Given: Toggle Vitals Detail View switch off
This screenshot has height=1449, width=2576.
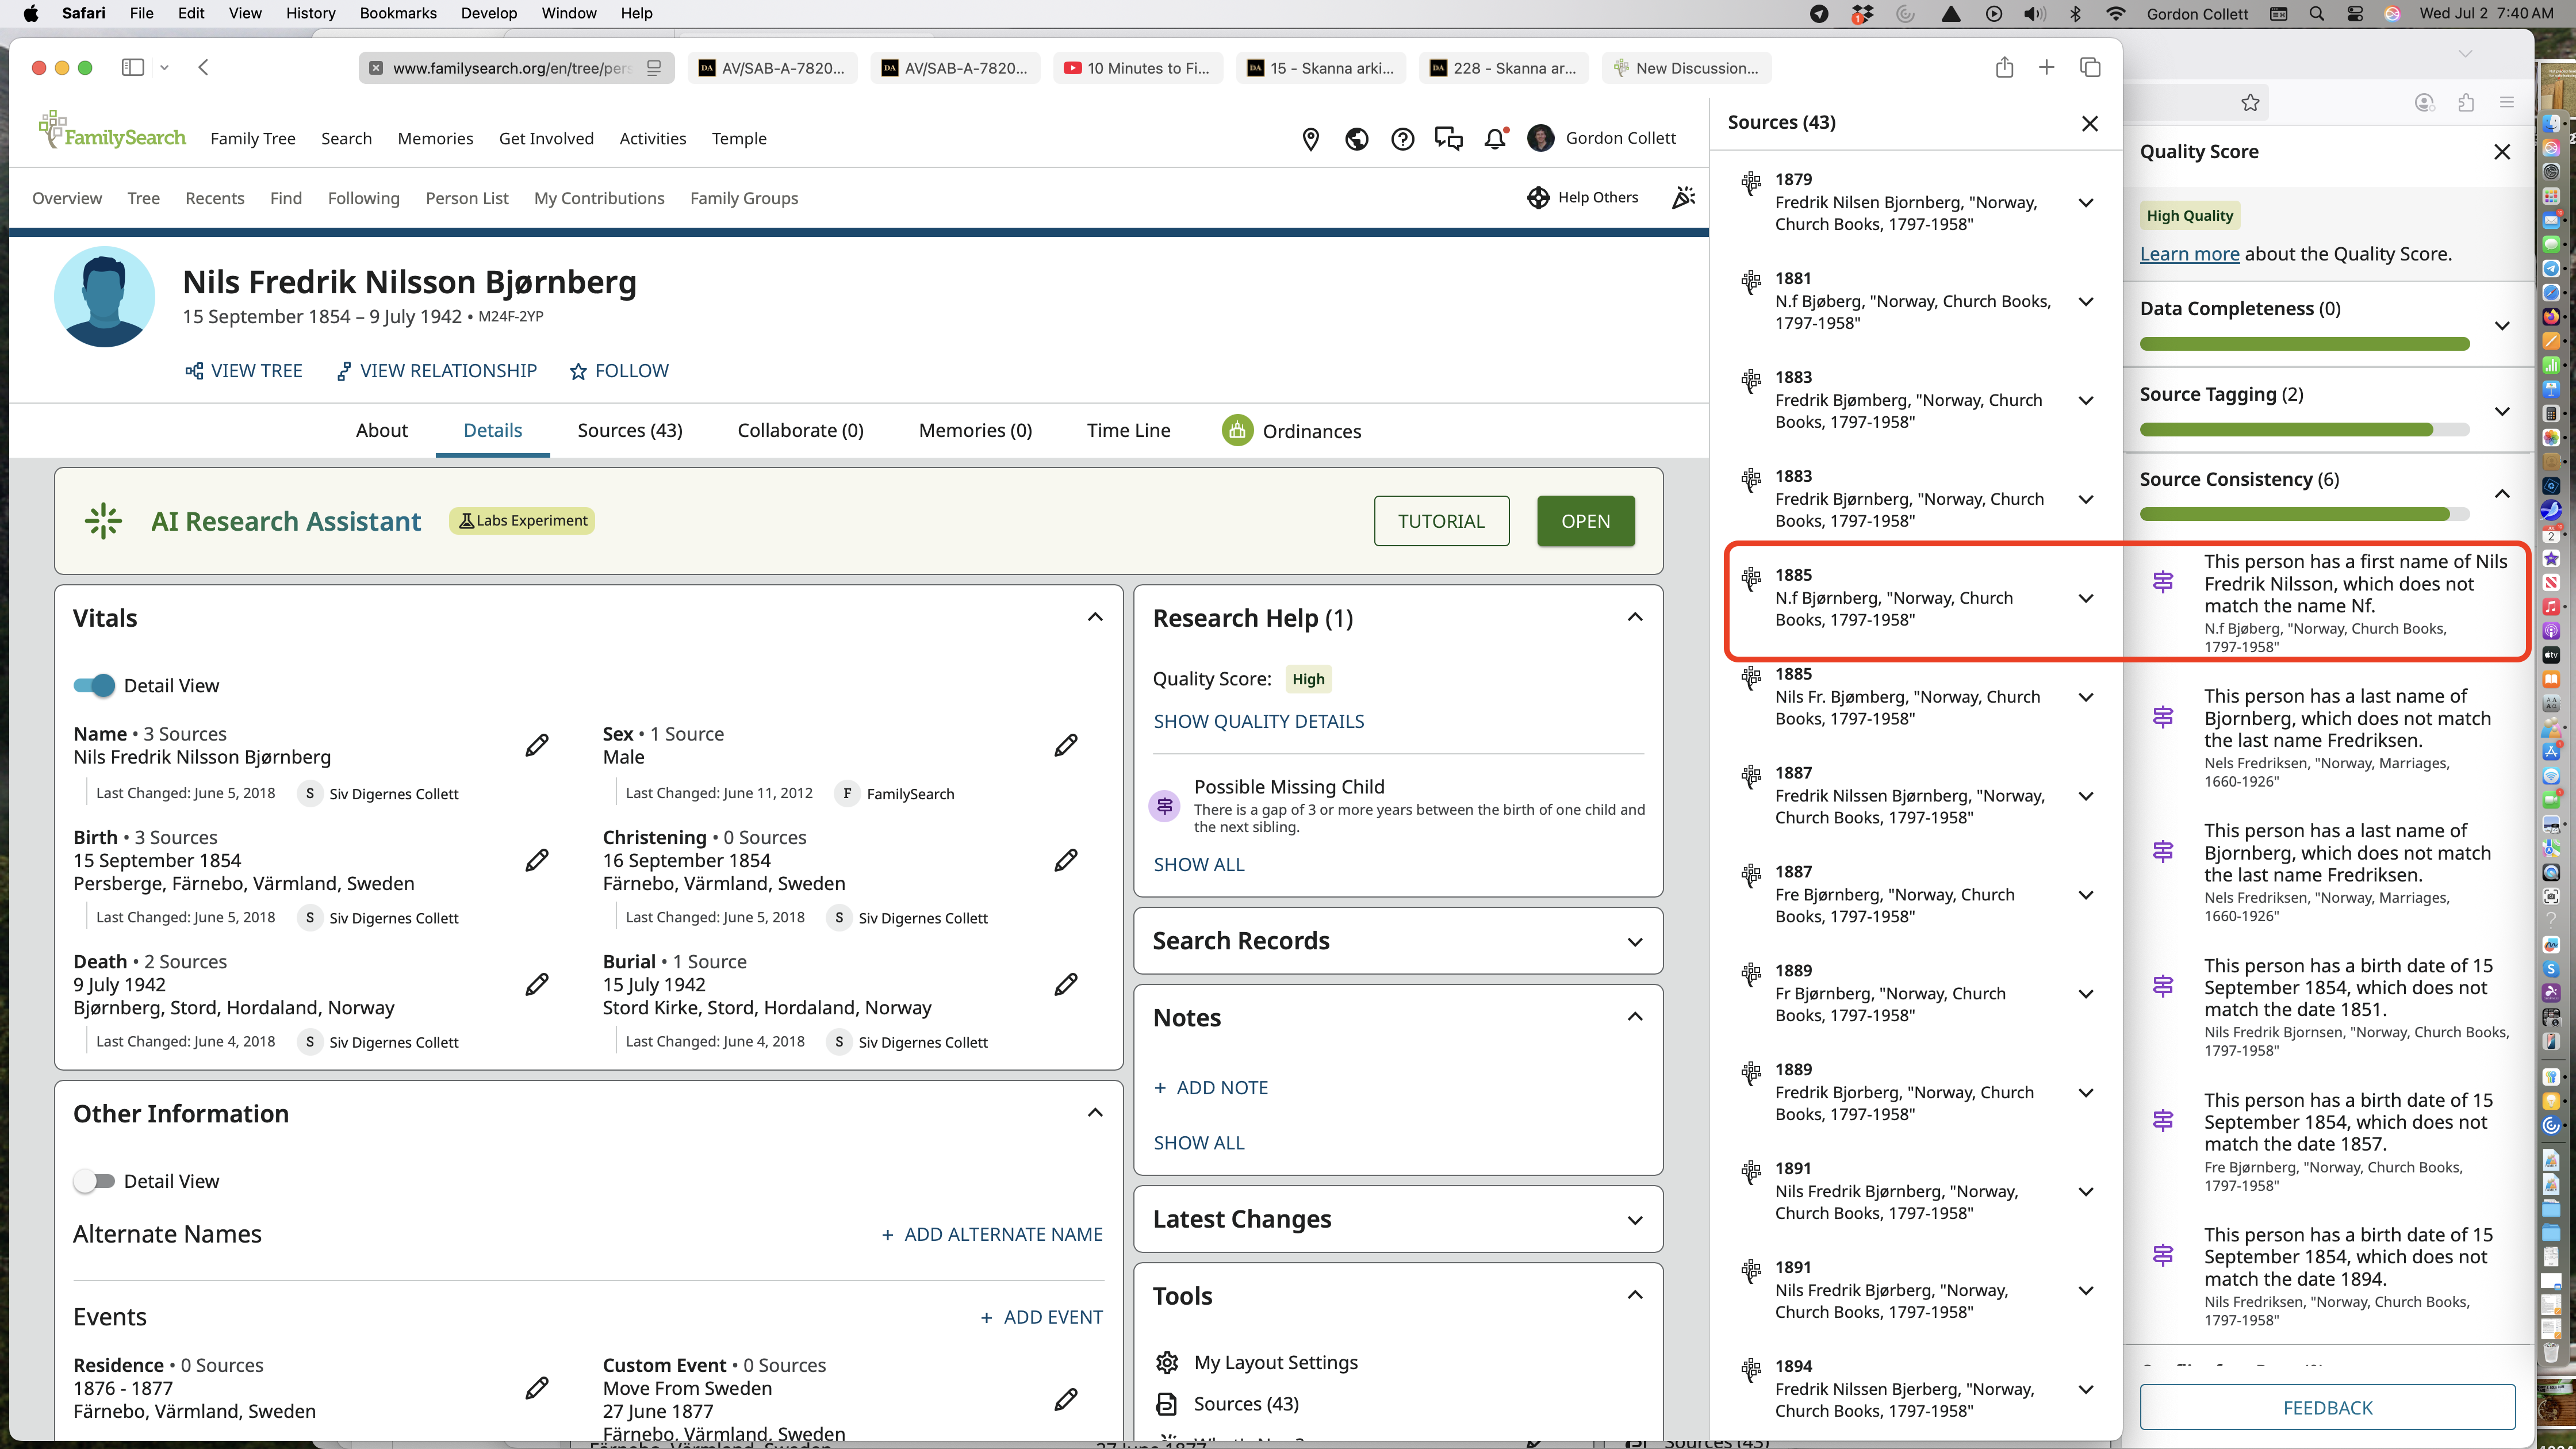Looking at the screenshot, I should click(x=95, y=686).
